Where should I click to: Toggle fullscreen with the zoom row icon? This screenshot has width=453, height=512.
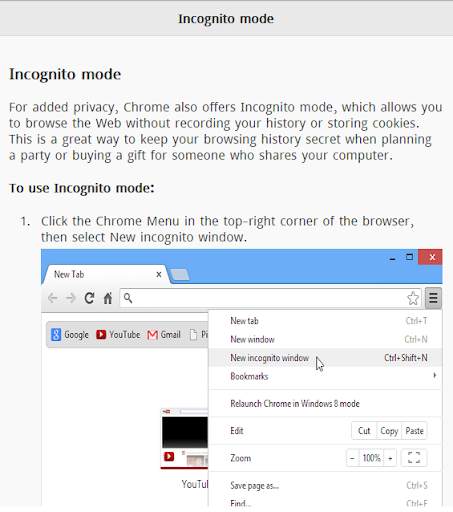[x=414, y=458]
